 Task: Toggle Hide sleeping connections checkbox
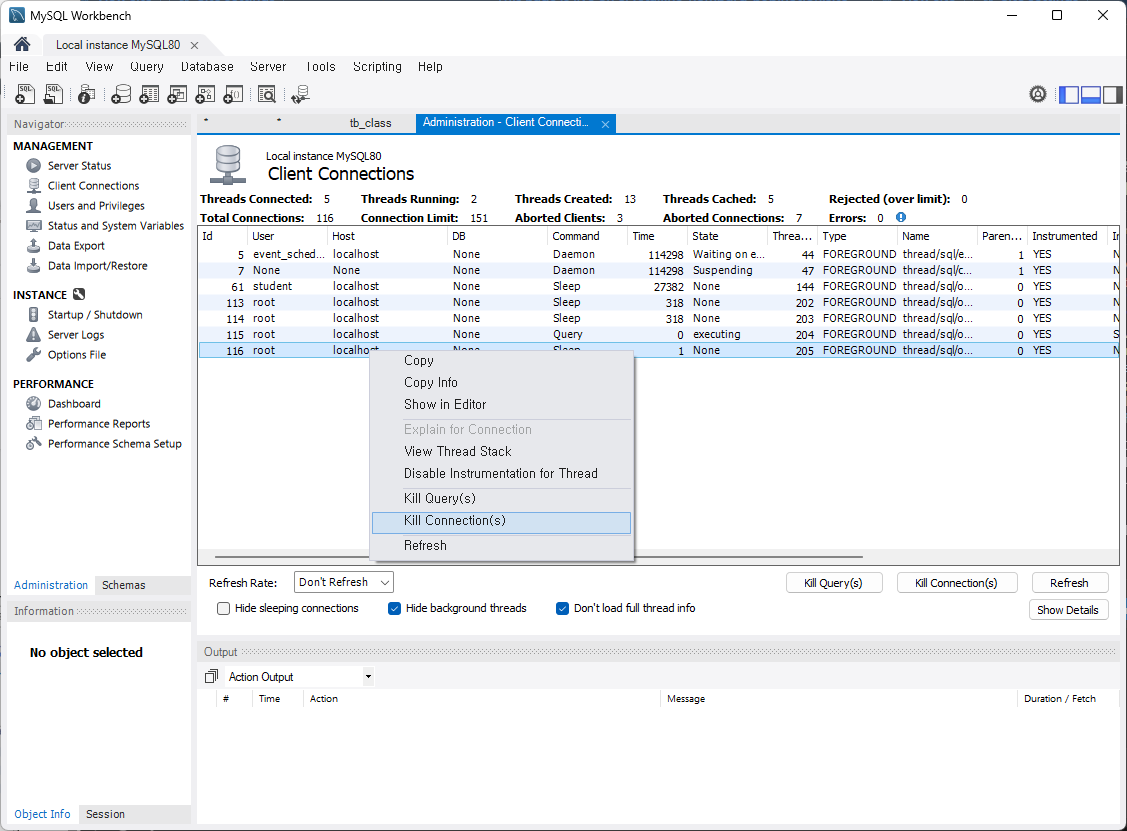click(x=224, y=608)
